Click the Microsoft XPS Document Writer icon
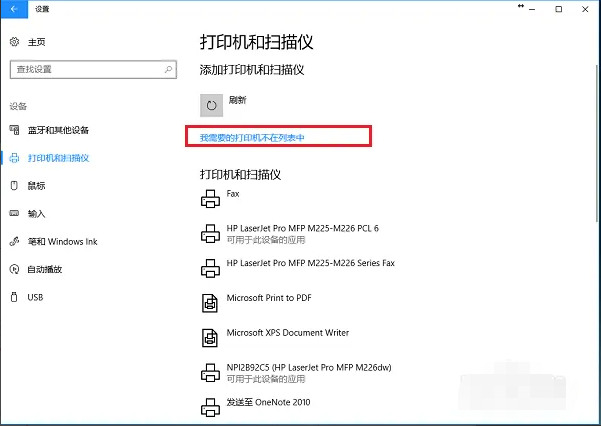 (x=211, y=337)
